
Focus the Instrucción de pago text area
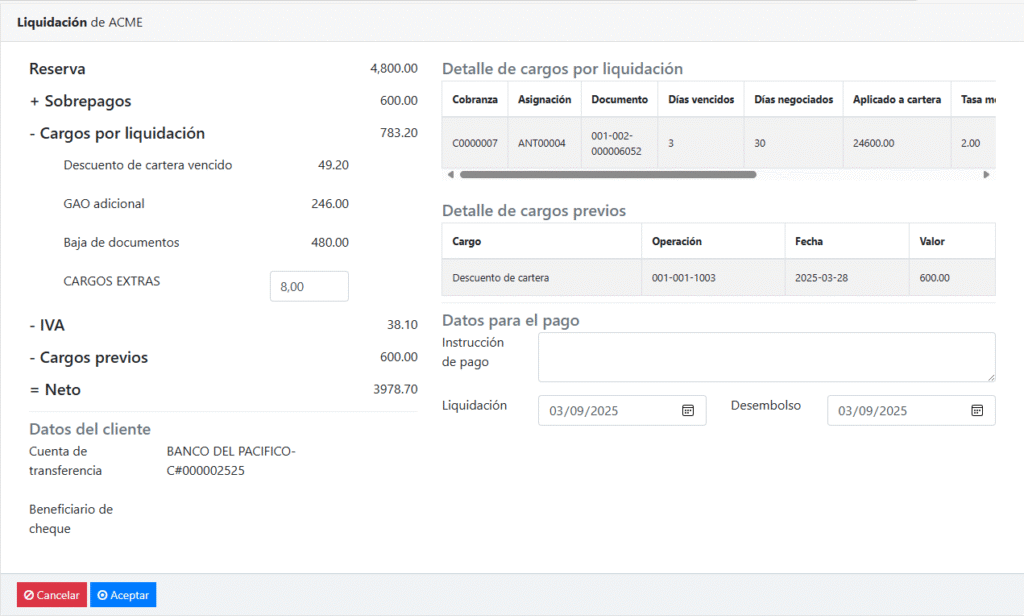[766, 357]
